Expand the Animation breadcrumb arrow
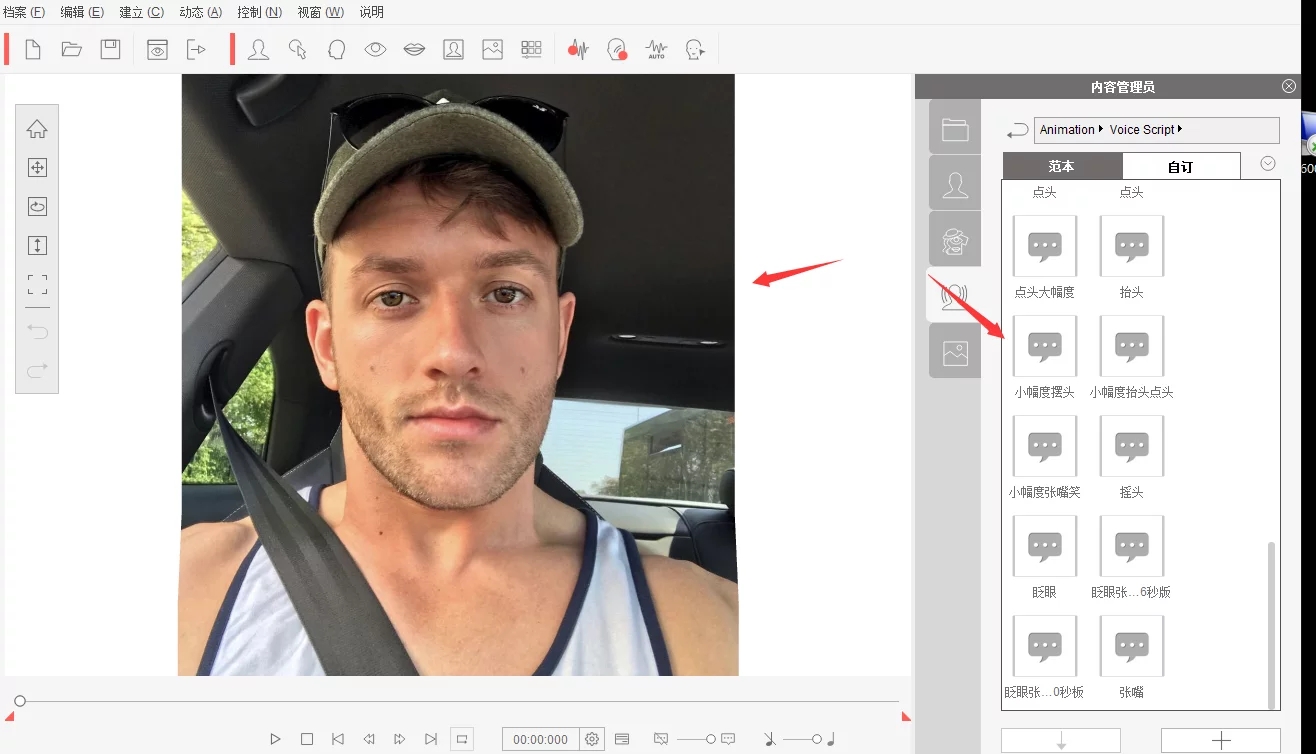The height and width of the screenshot is (754, 1316). 1101,130
